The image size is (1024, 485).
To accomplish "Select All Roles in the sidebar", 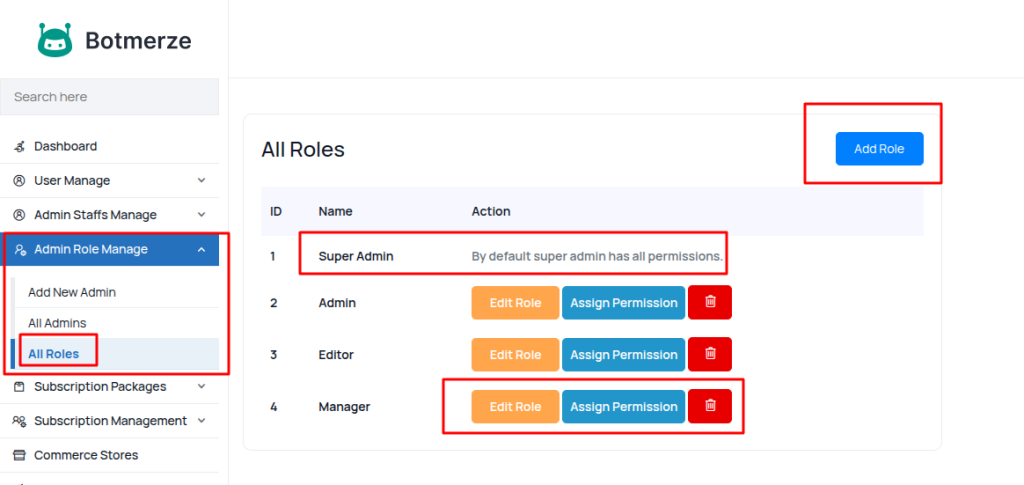I will point(54,353).
